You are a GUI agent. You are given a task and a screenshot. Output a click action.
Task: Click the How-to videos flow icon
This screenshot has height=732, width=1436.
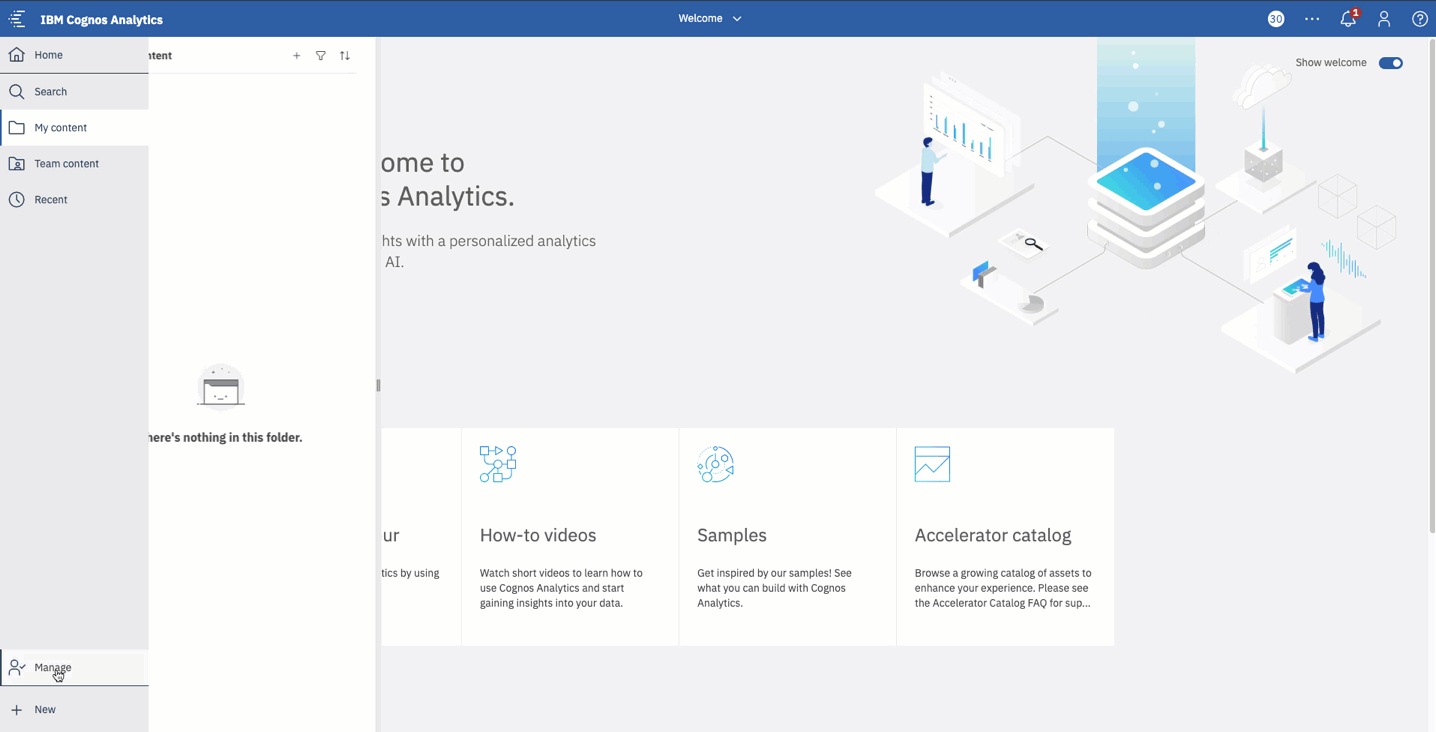coord(498,465)
